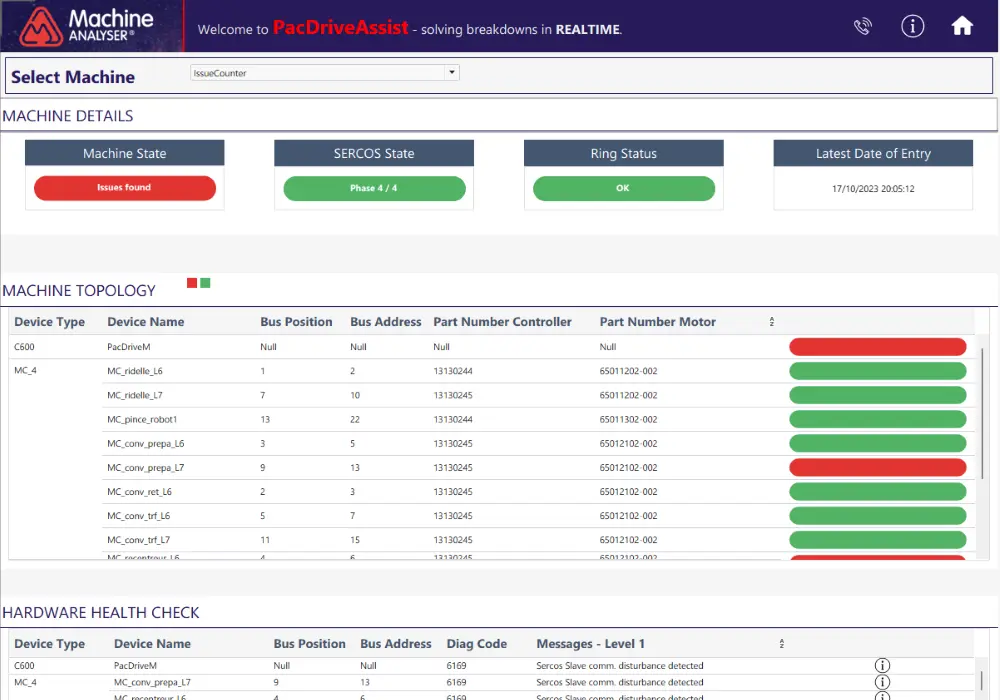This screenshot has width=1000, height=700.
Task: Select MC_conv_prepa_L7 in topology table
Action: (x=145, y=468)
